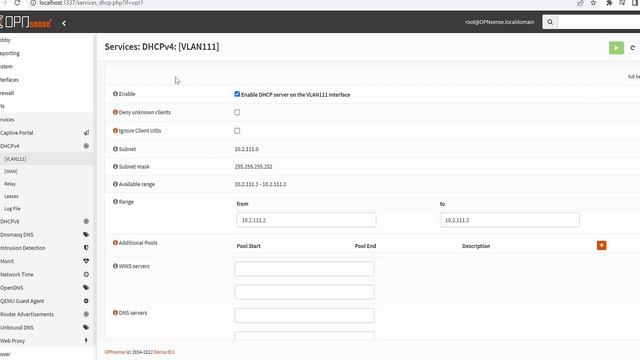This screenshot has height=360, width=640.
Task: Show help for Deny unknown clients
Action: 115,112
